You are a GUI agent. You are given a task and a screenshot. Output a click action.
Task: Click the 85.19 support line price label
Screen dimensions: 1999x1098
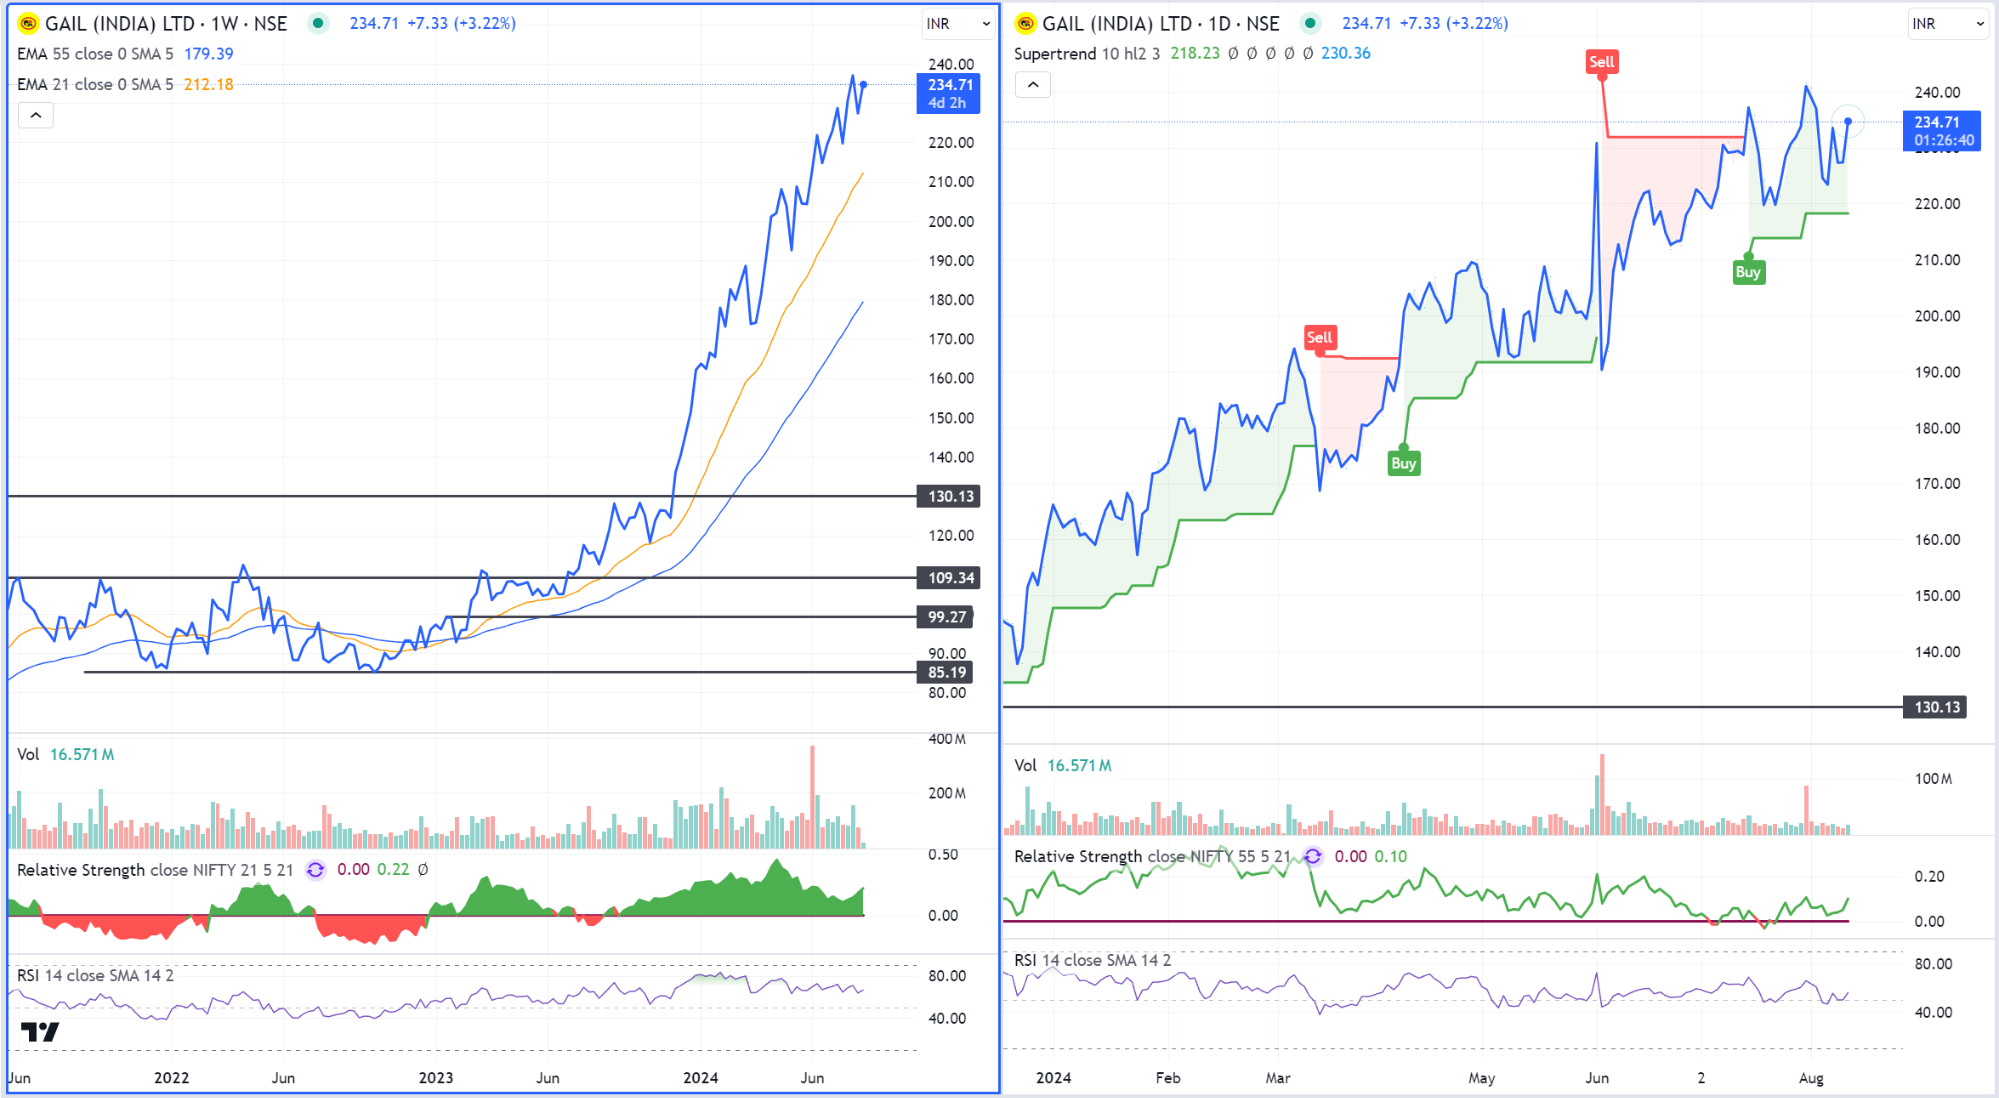(946, 672)
